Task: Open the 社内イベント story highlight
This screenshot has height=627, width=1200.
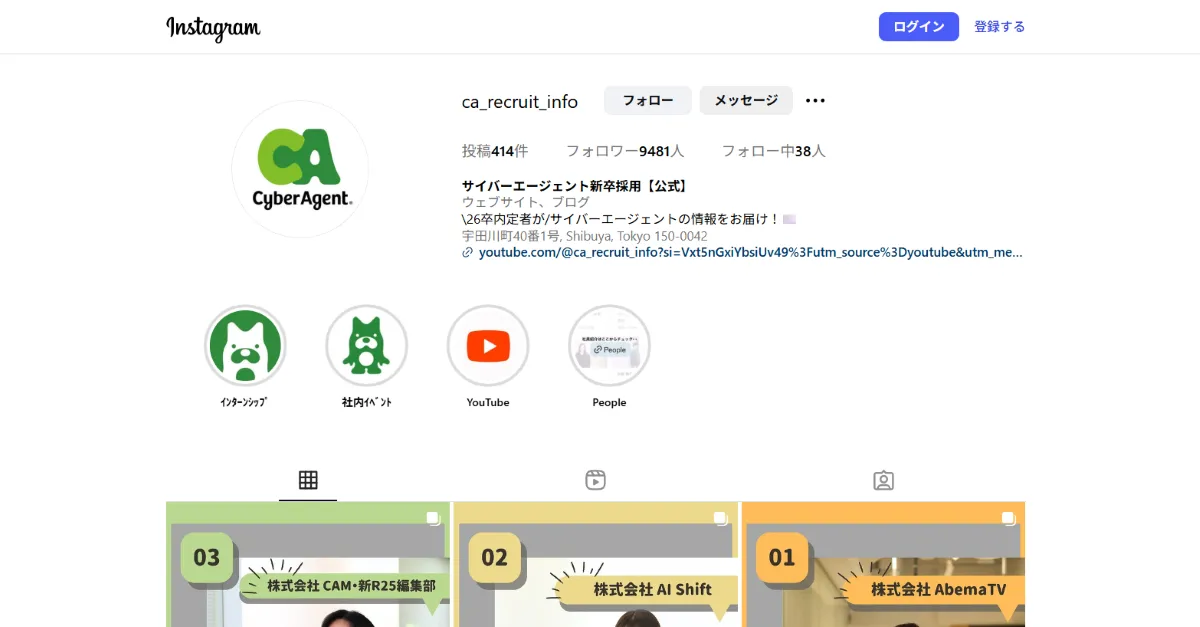Action: pos(366,346)
